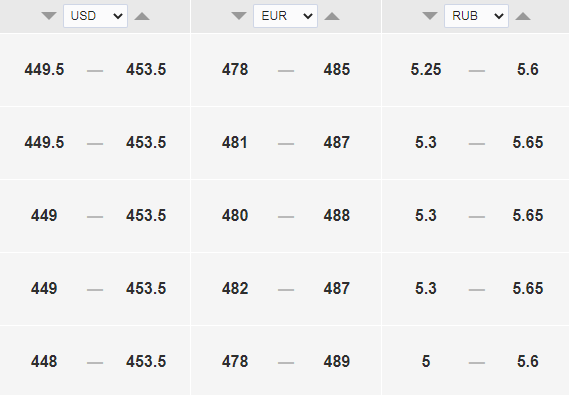This screenshot has height=395, width=569.
Task: Sort USD column descending with down arrow
Action: coord(49,16)
